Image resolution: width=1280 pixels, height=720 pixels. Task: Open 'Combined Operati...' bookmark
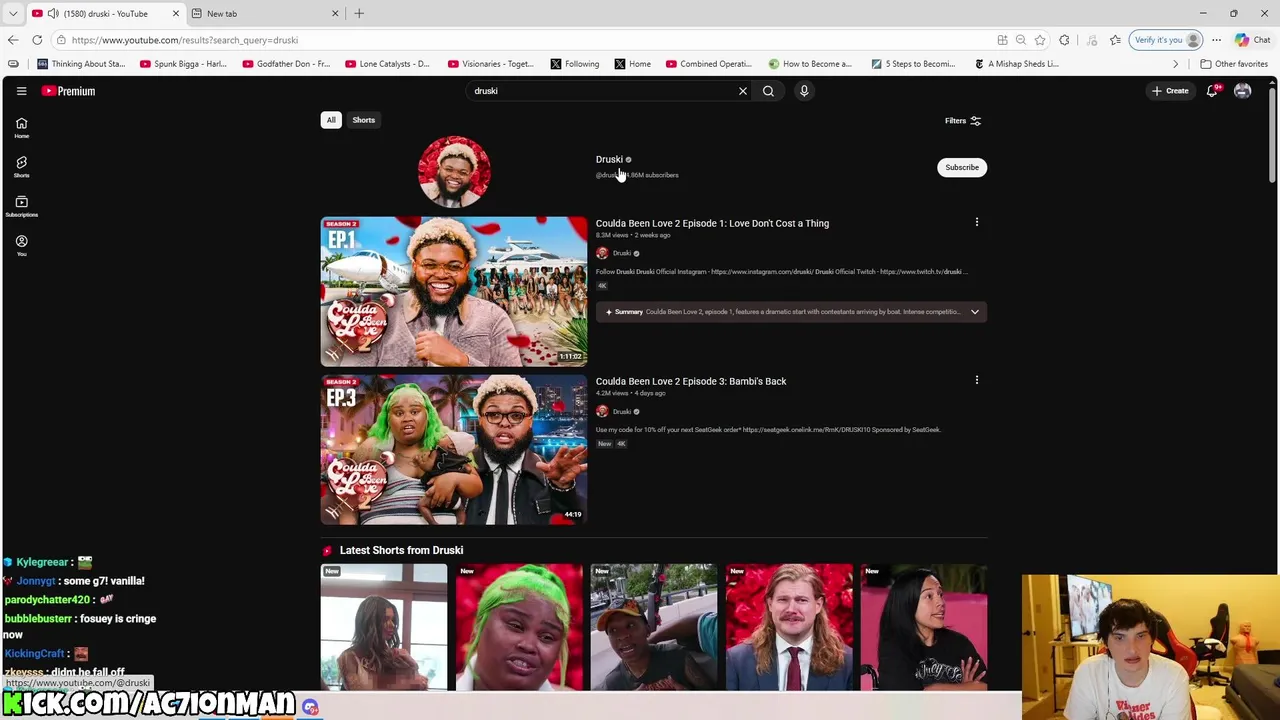(708, 64)
